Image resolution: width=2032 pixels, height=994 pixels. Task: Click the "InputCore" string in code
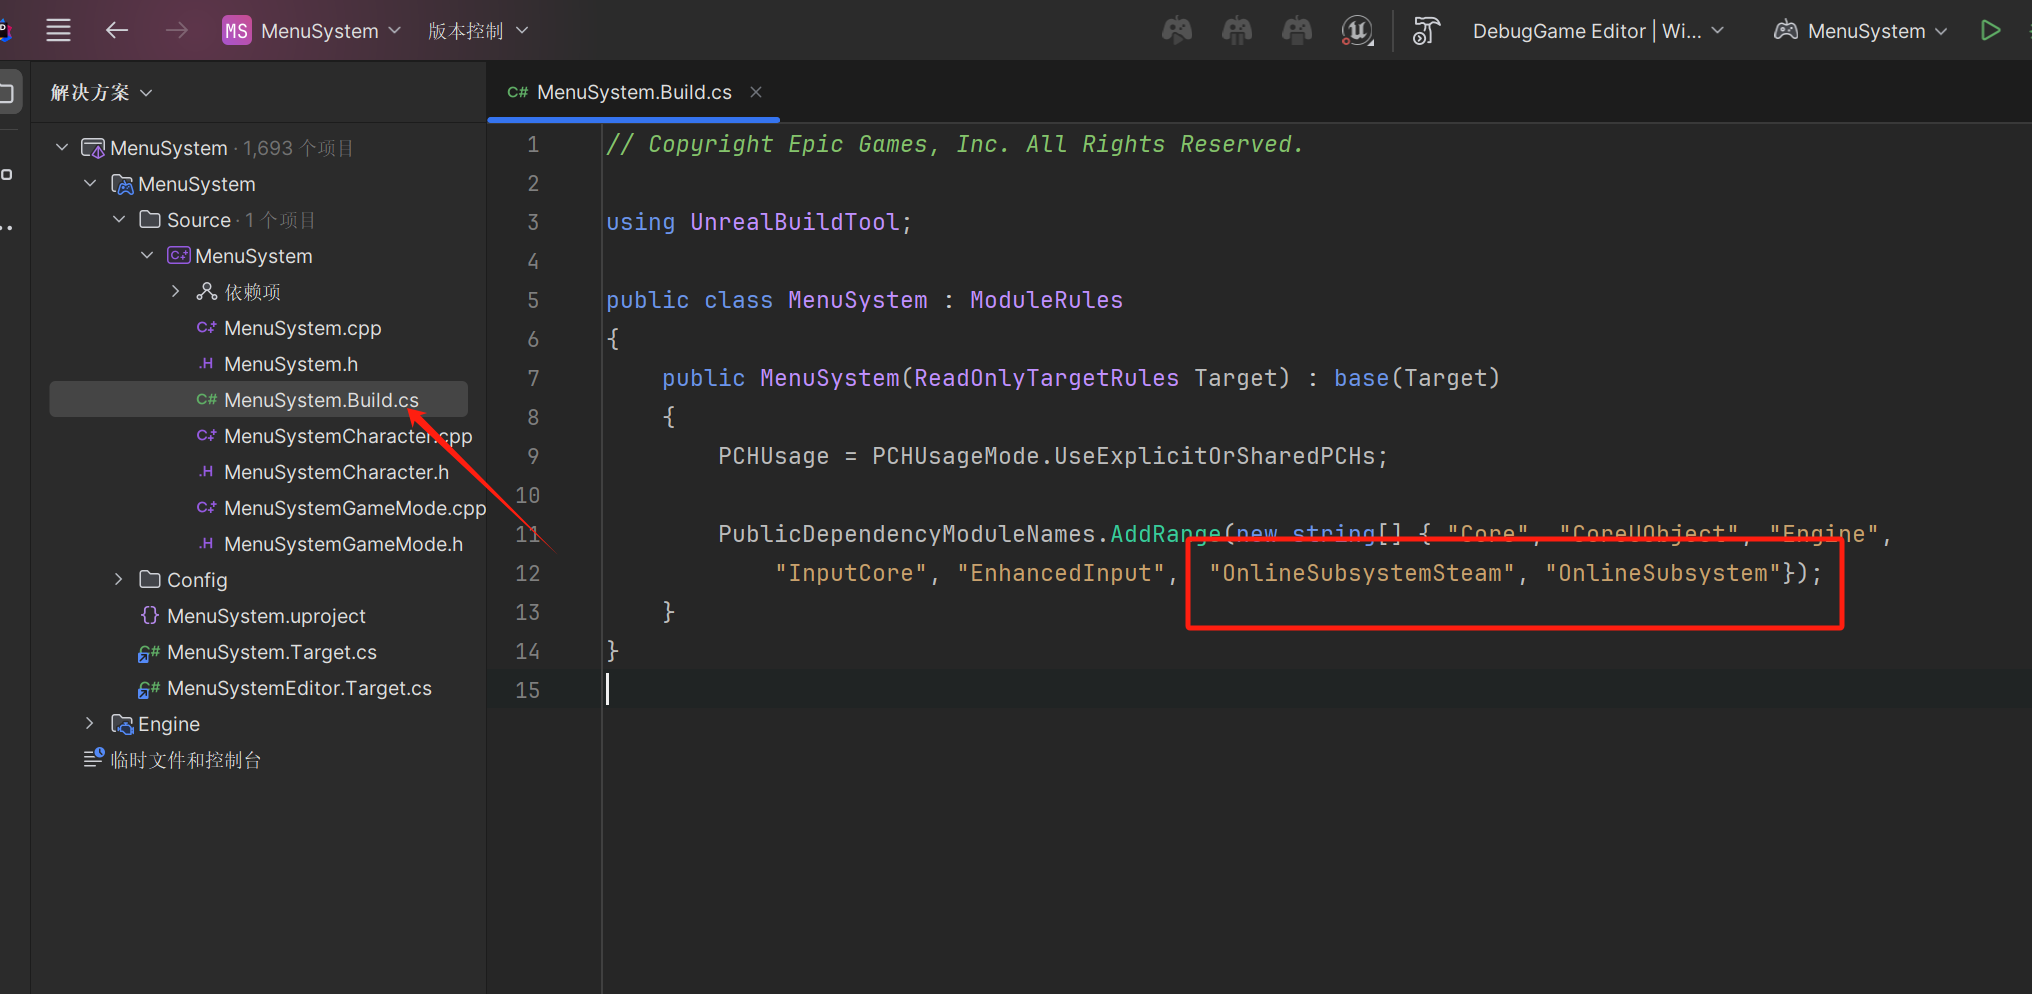tap(851, 573)
